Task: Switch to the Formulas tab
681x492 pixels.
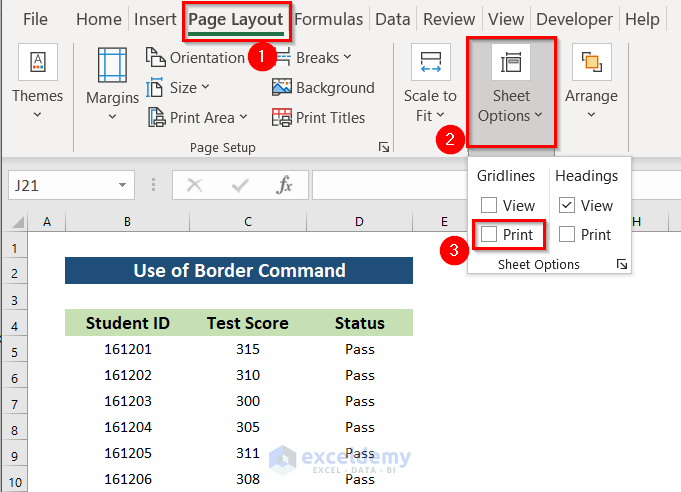Action: click(328, 20)
